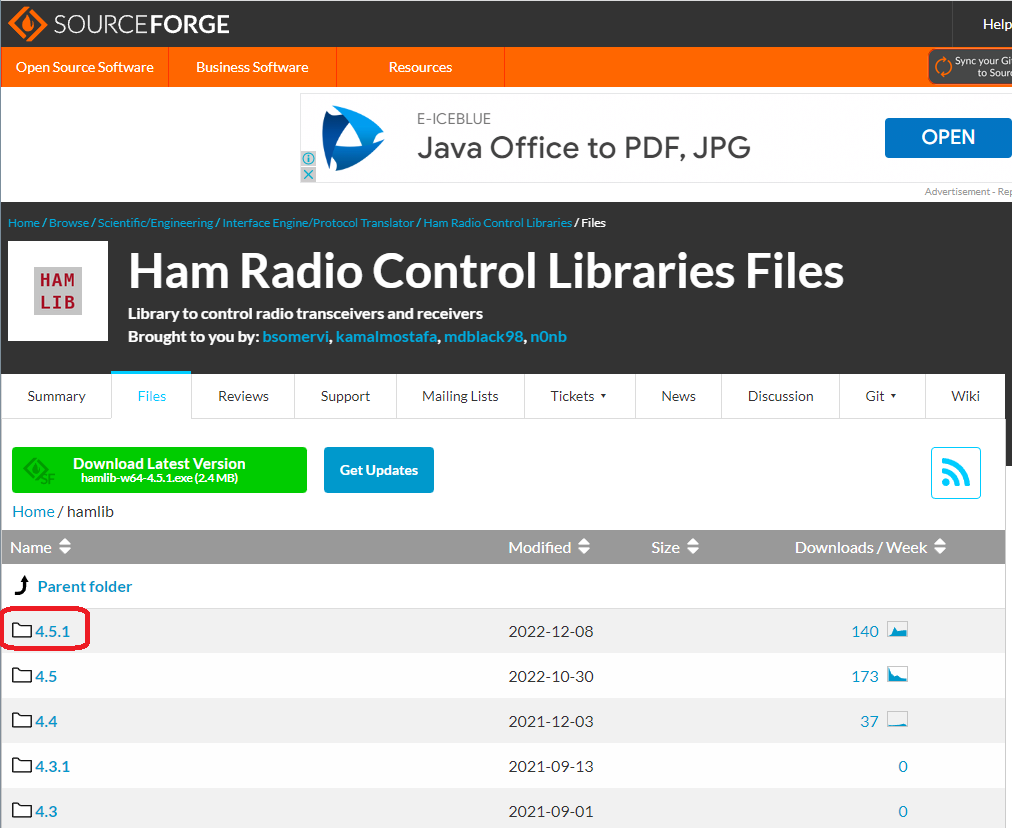The height and width of the screenshot is (828, 1012).
Task: Click Interface Engine/Protocol Translator breadcrumb
Action: pyautogui.click(x=318, y=223)
